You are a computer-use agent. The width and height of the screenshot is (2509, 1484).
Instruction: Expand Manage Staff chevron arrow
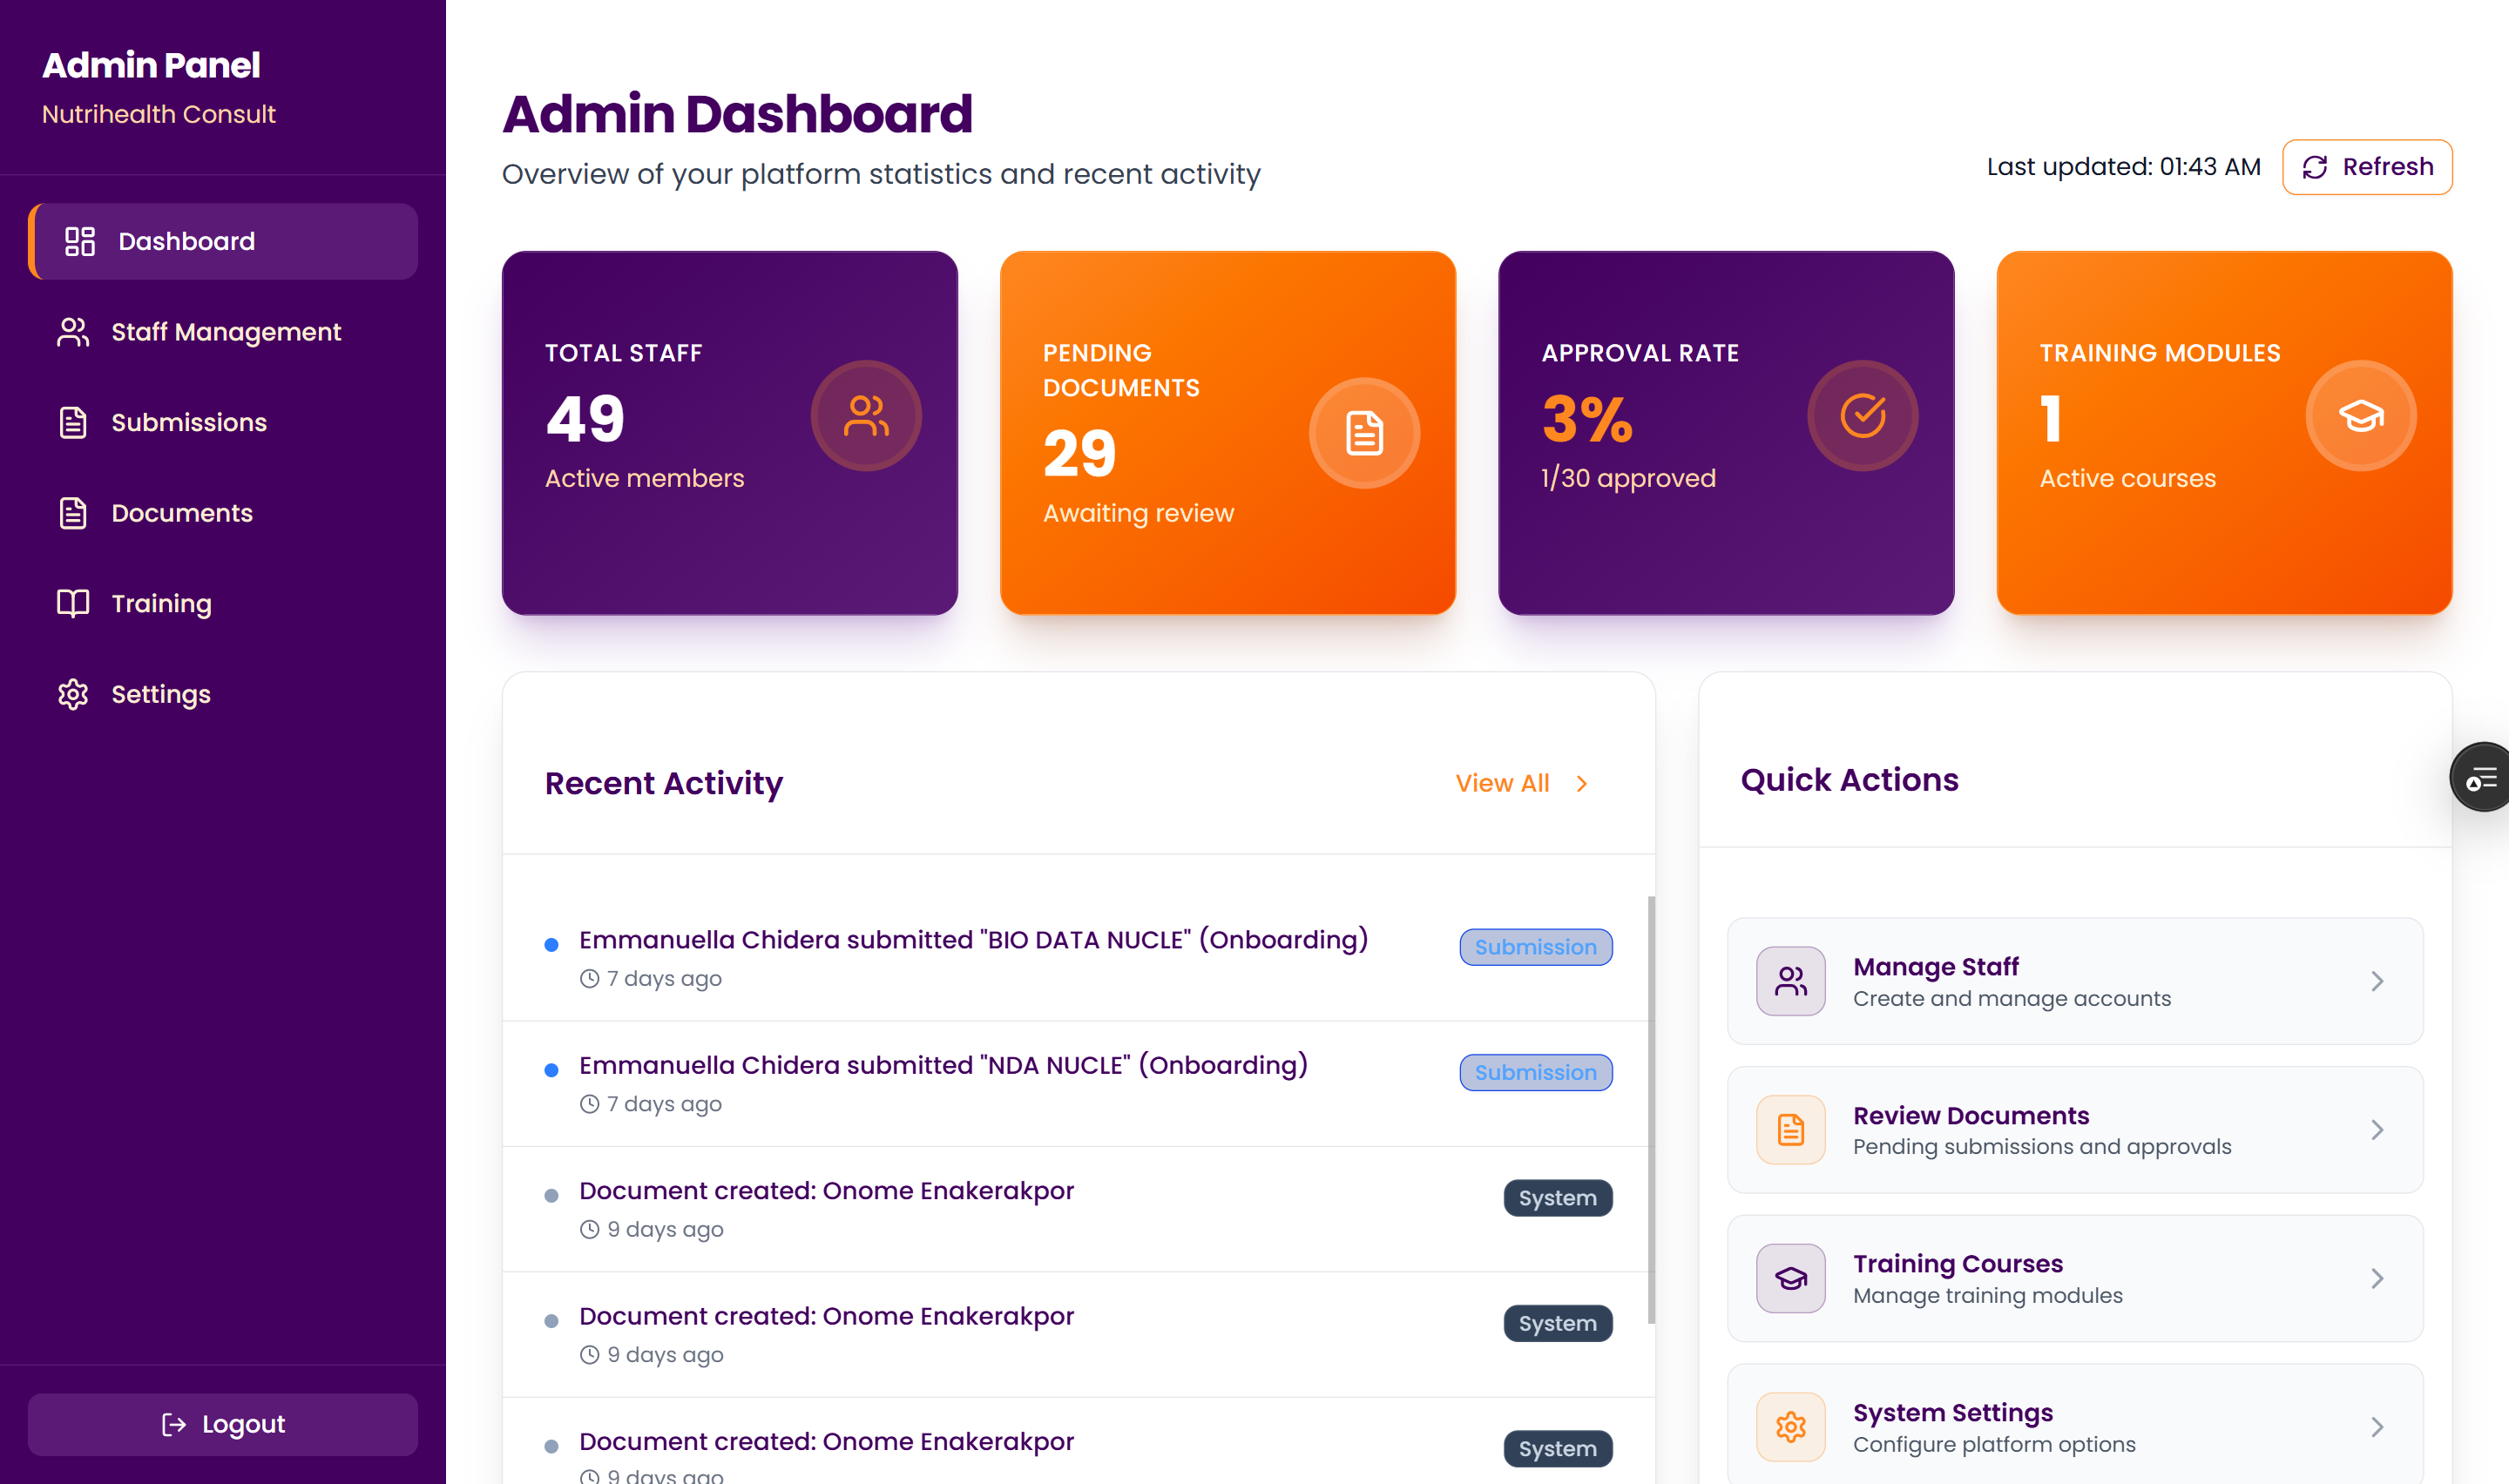pos(2377,981)
